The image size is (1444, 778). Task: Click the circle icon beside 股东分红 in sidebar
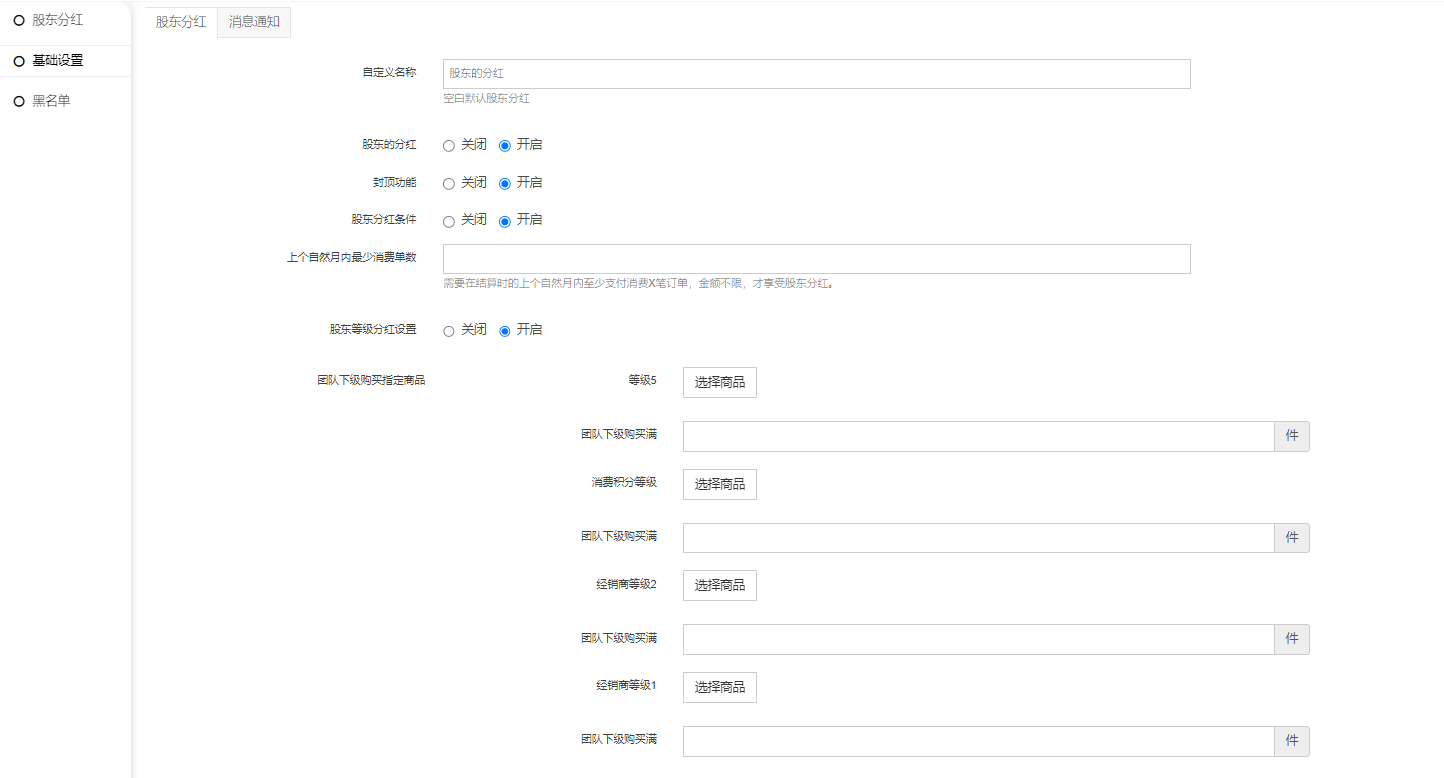click(x=19, y=20)
